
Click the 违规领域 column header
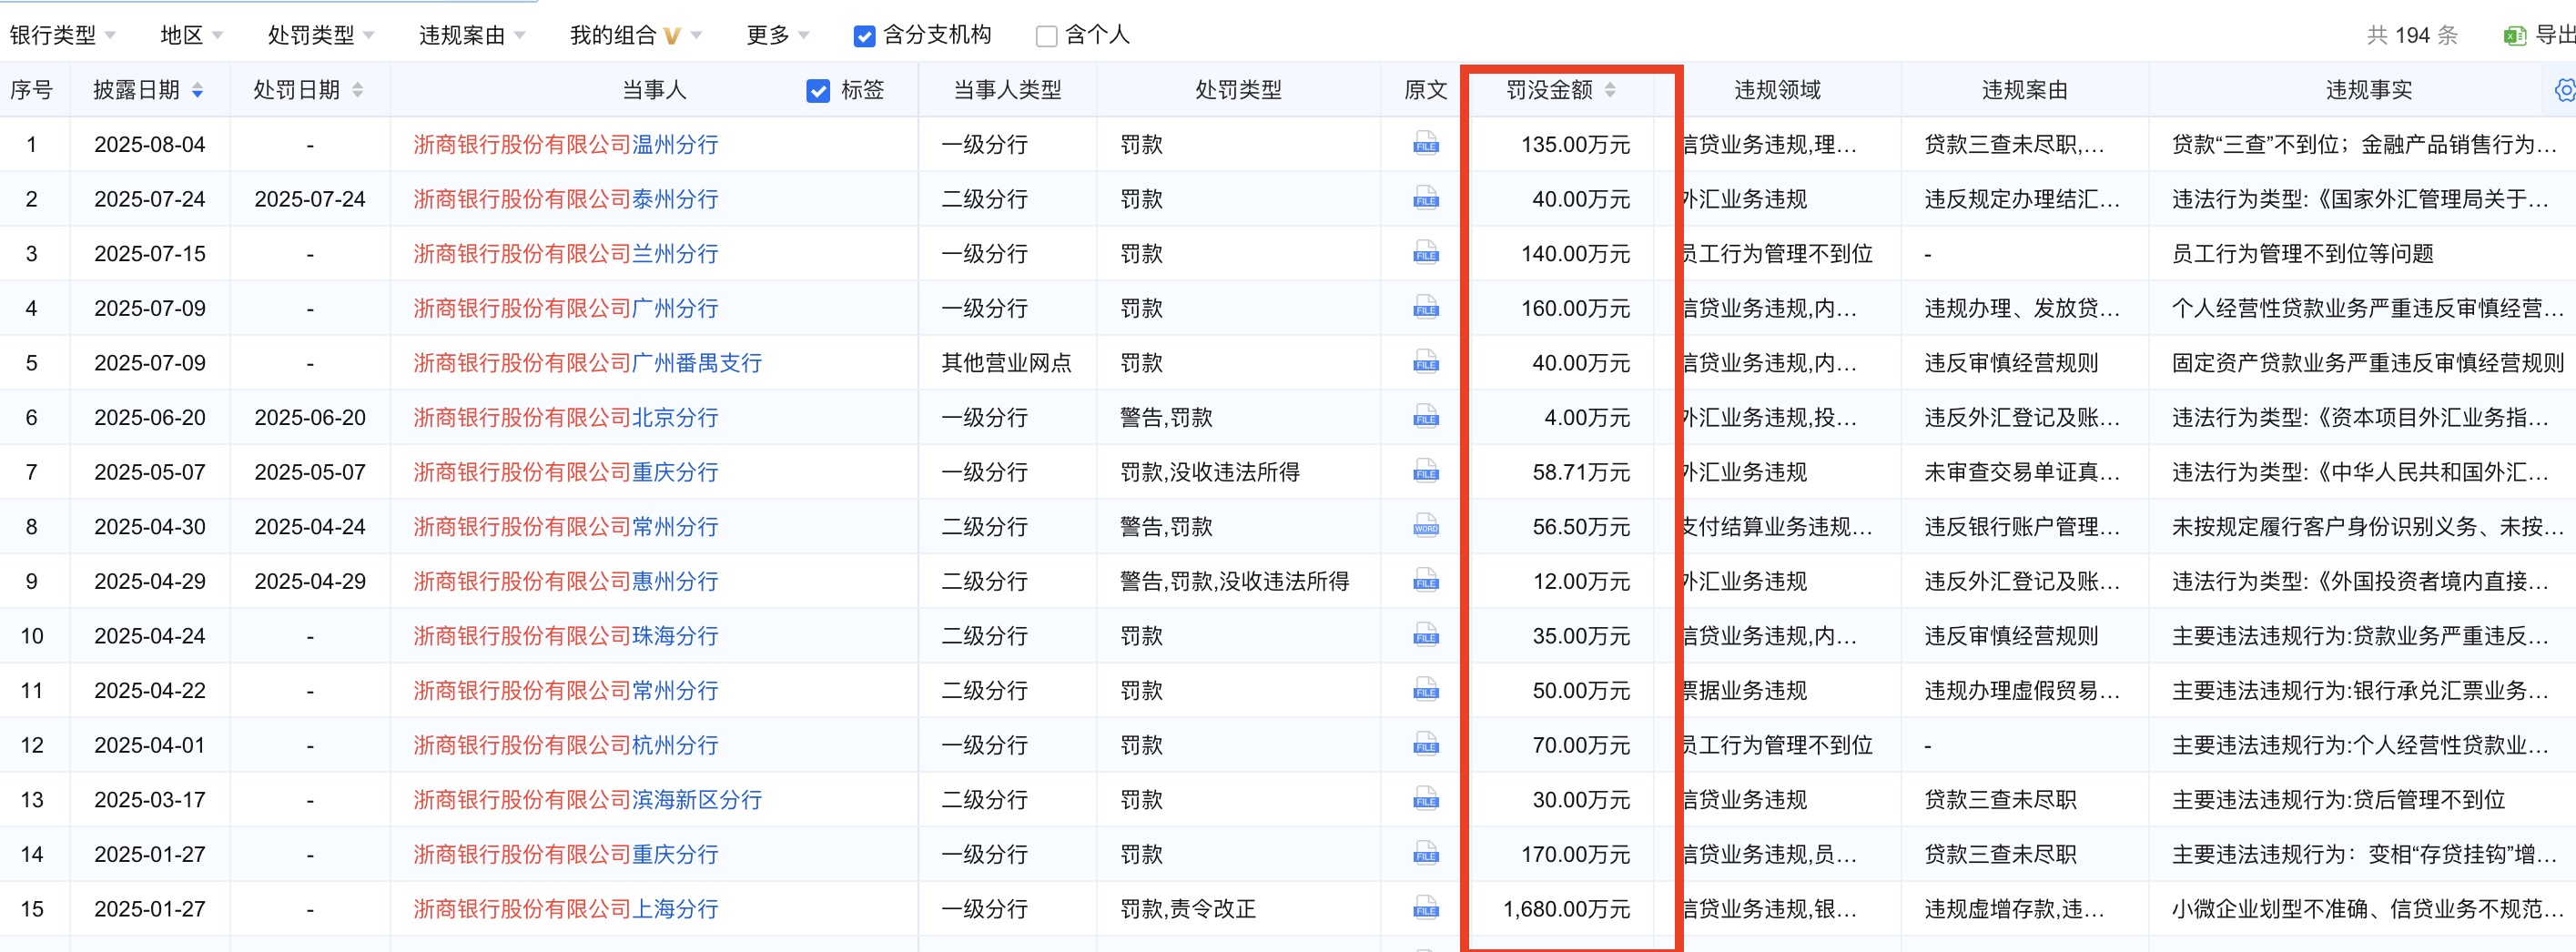(1777, 90)
